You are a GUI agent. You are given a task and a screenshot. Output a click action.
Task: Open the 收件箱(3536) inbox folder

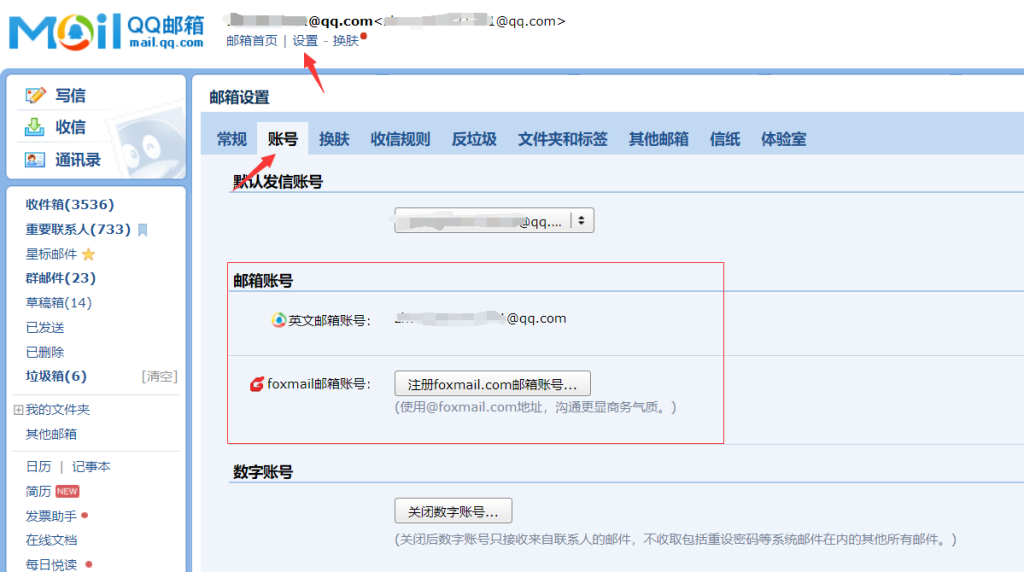70,204
